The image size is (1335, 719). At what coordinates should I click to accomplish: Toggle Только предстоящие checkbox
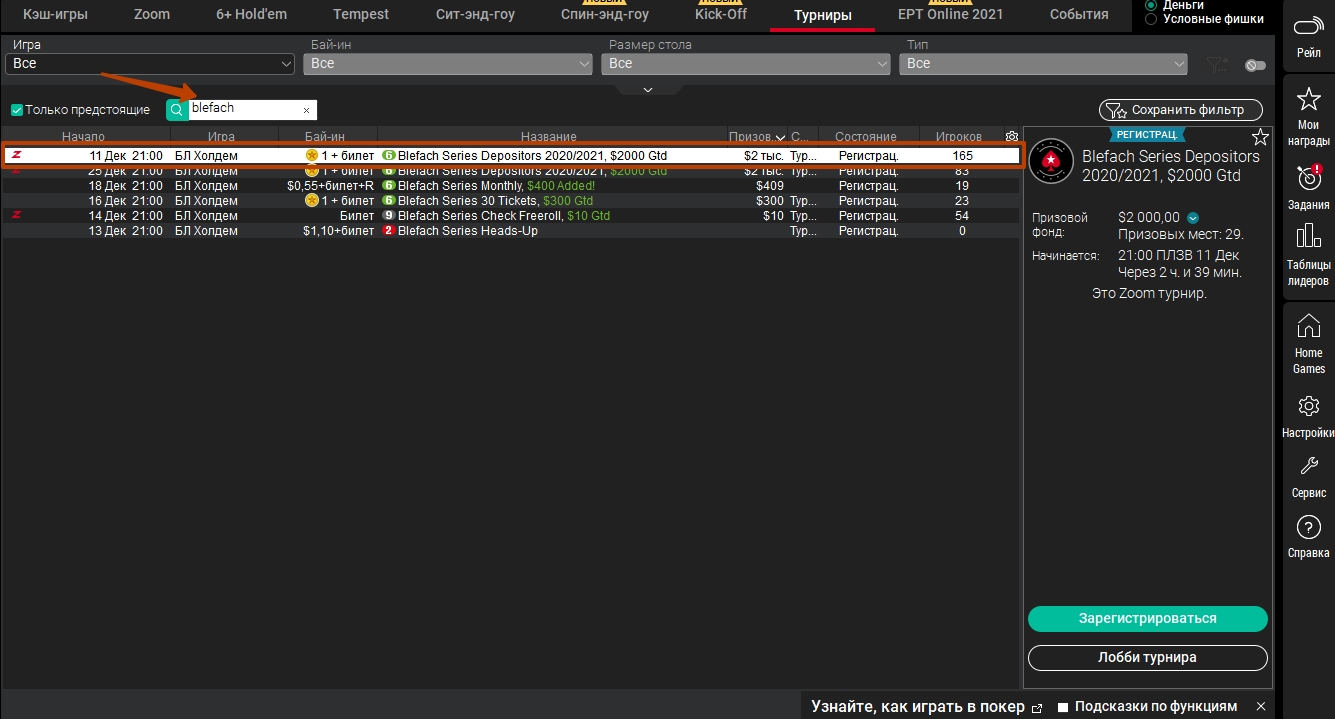16,110
